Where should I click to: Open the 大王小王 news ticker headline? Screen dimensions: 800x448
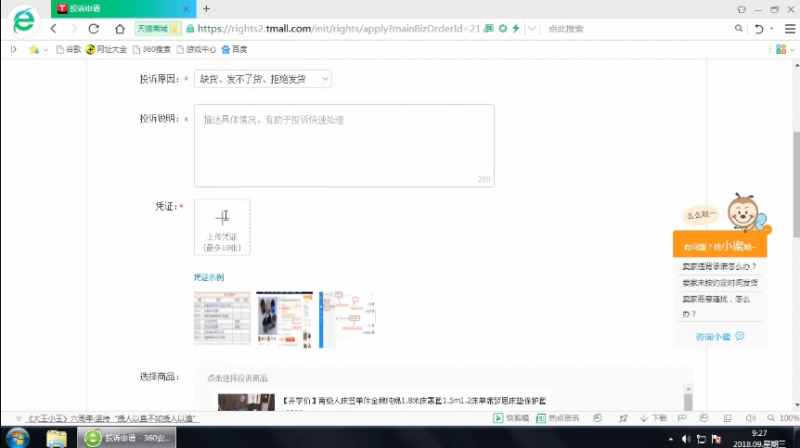click(x=111, y=418)
